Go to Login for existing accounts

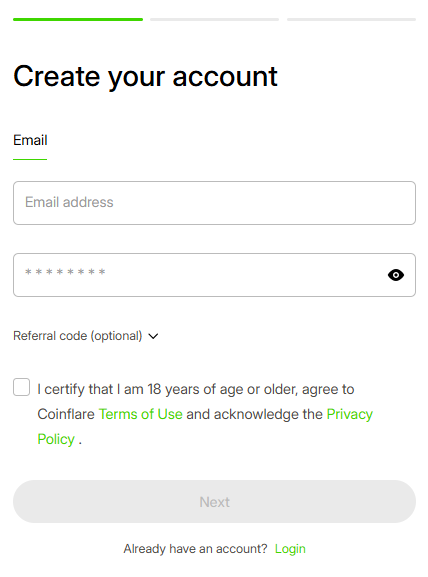click(290, 549)
